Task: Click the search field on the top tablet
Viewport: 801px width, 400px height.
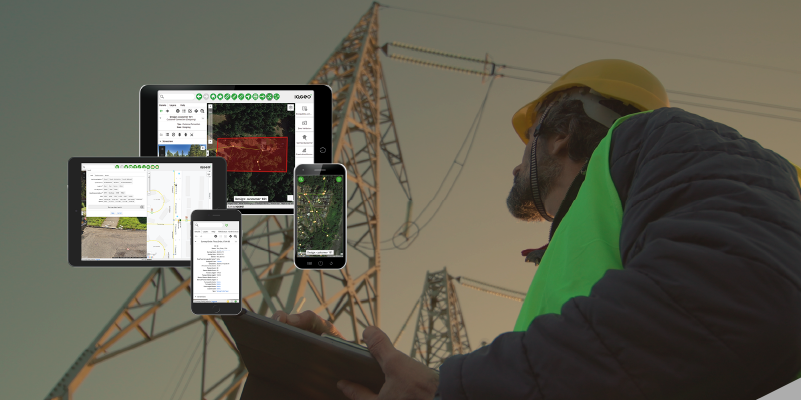Action: (177, 97)
